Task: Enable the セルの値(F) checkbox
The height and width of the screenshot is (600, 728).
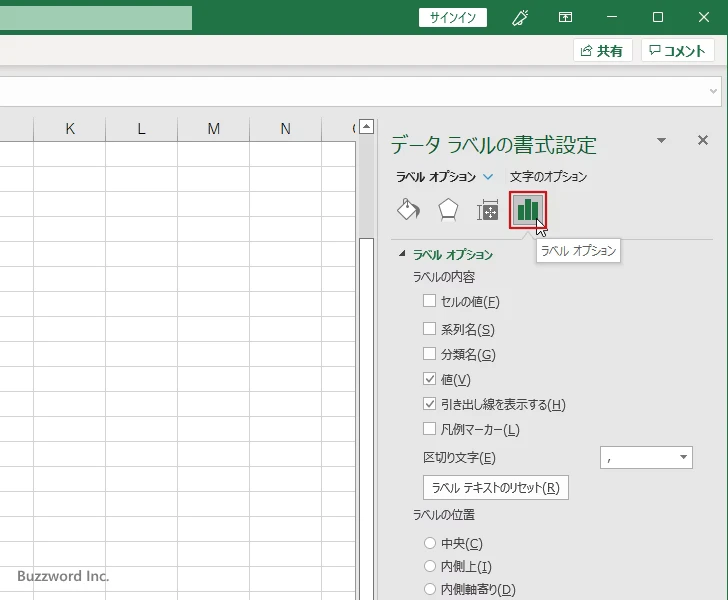Action: pos(429,300)
